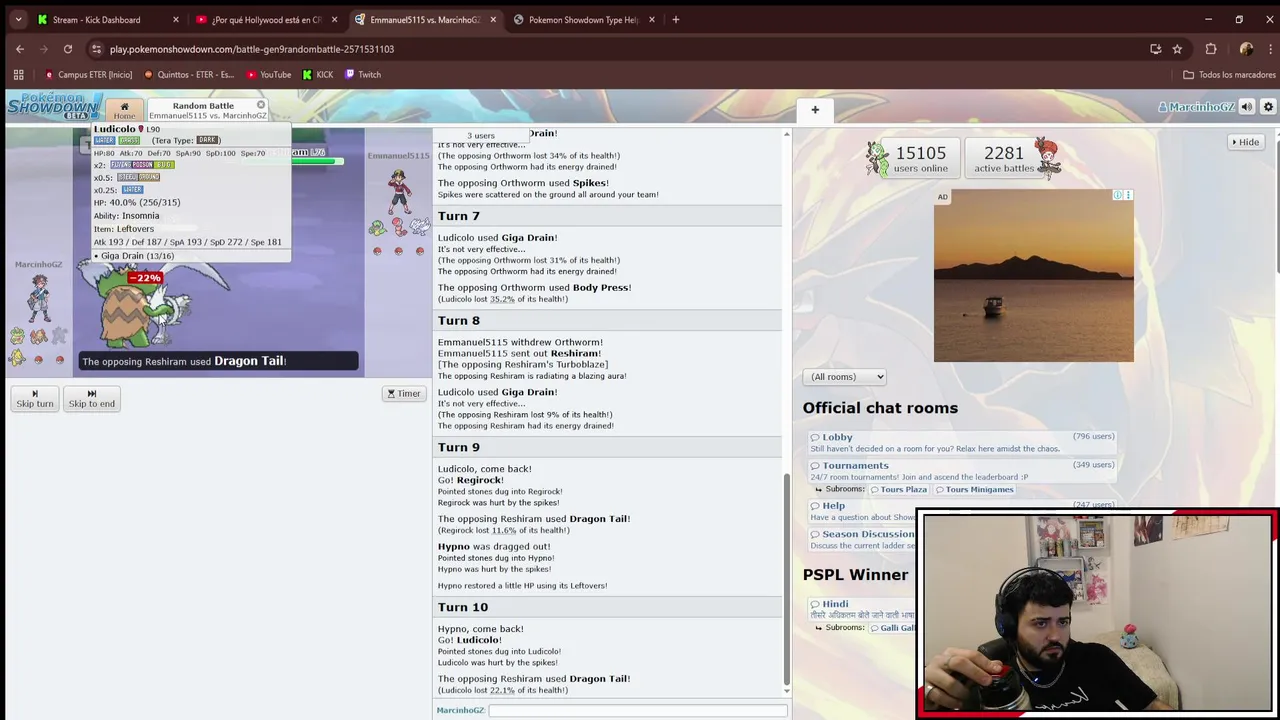Close the Random Battle room tab

tap(261, 105)
